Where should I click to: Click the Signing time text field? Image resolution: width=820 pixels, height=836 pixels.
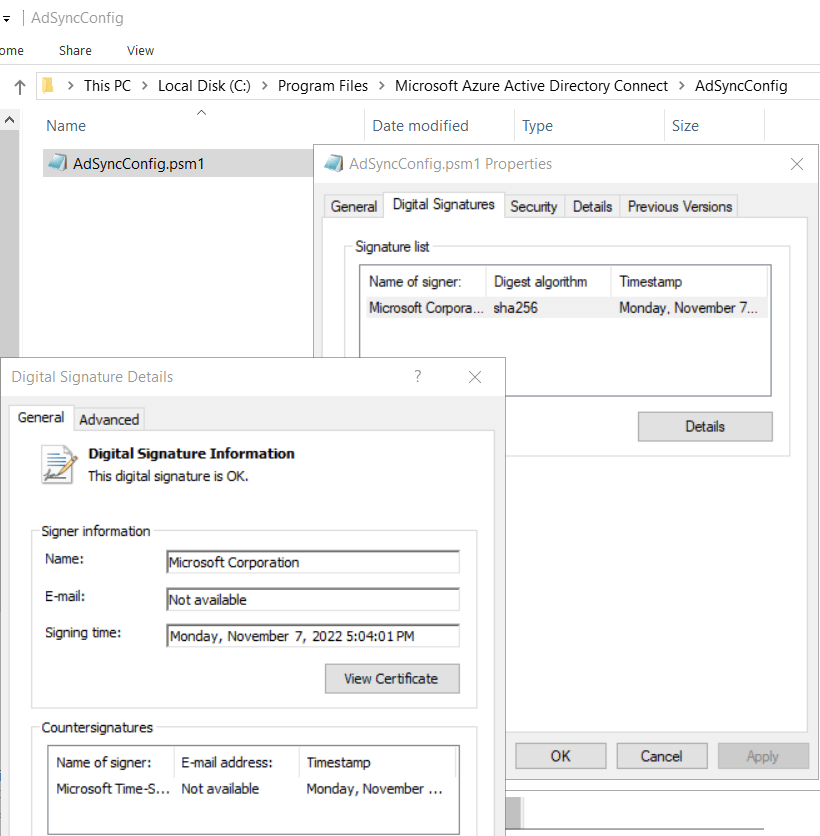click(x=313, y=636)
